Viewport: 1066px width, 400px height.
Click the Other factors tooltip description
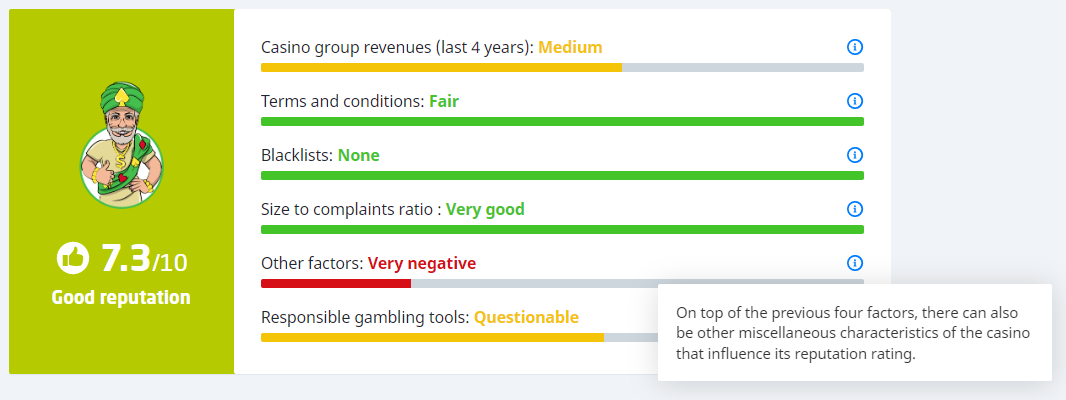853,332
